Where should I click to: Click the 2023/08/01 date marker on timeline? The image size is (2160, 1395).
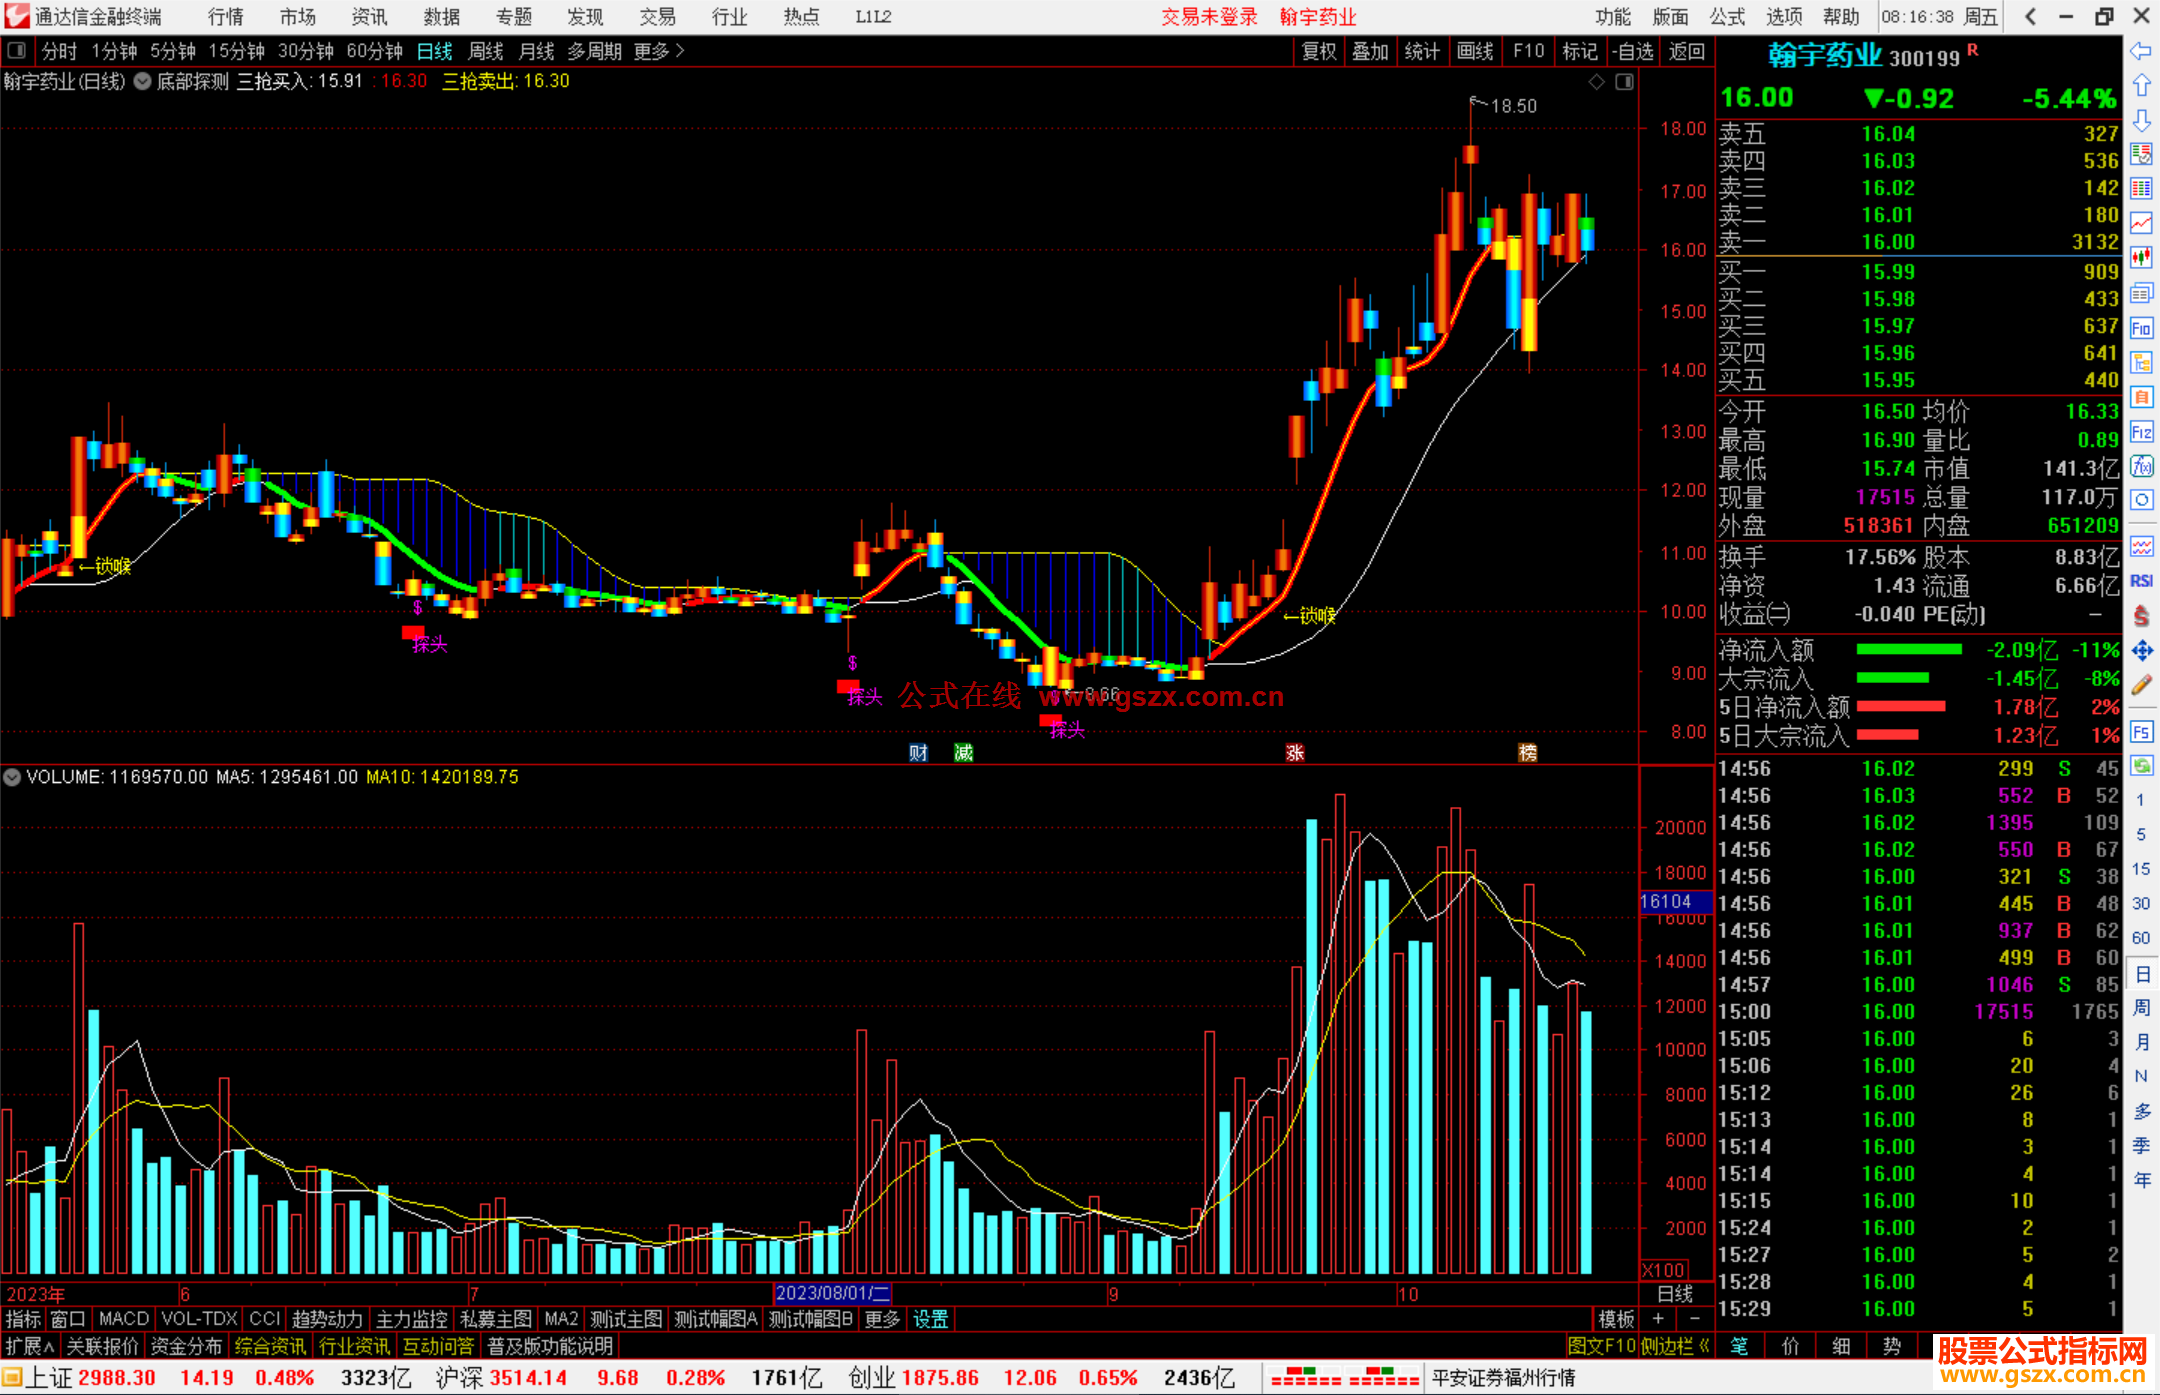click(832, 1293)
